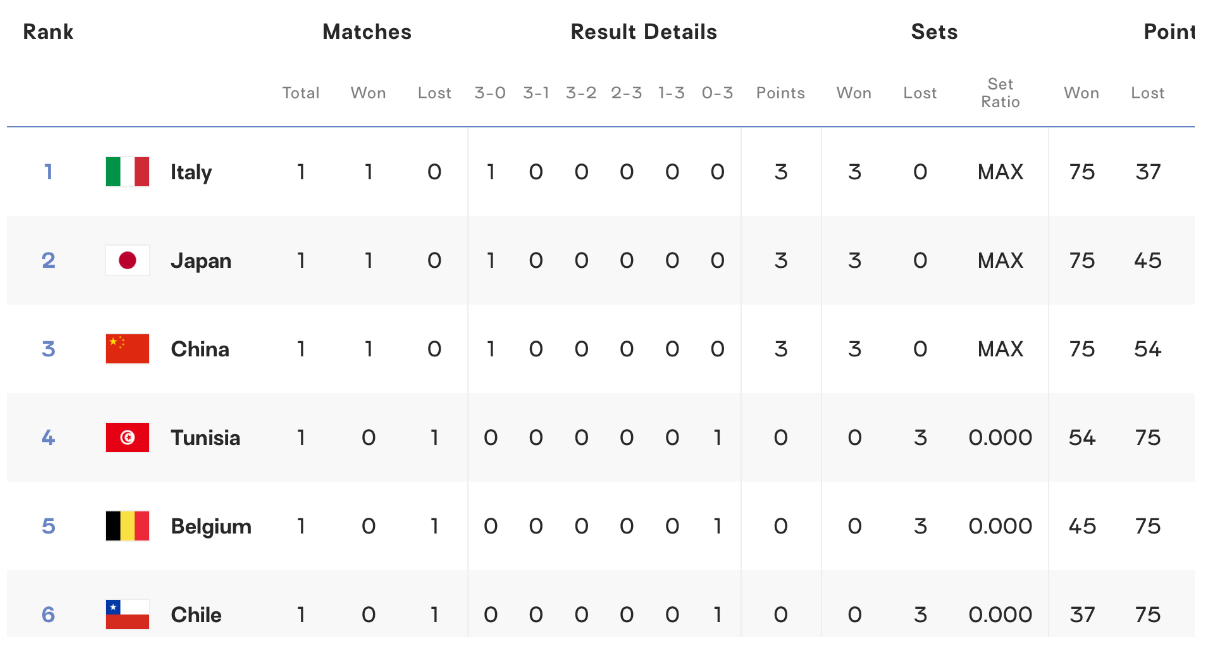The height and width of the screenshot is (656, 1216).
Task: Click rank number 1 for Italy
Action: click(x=48, y=172)
